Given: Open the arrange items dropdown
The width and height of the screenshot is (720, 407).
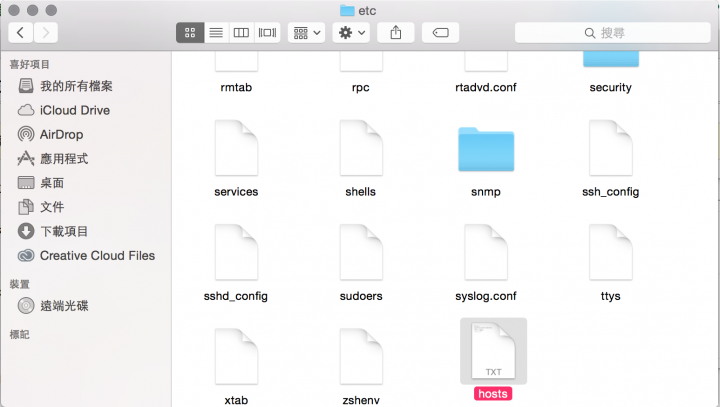Looking at the screenshot, I should tap(307, 33).
